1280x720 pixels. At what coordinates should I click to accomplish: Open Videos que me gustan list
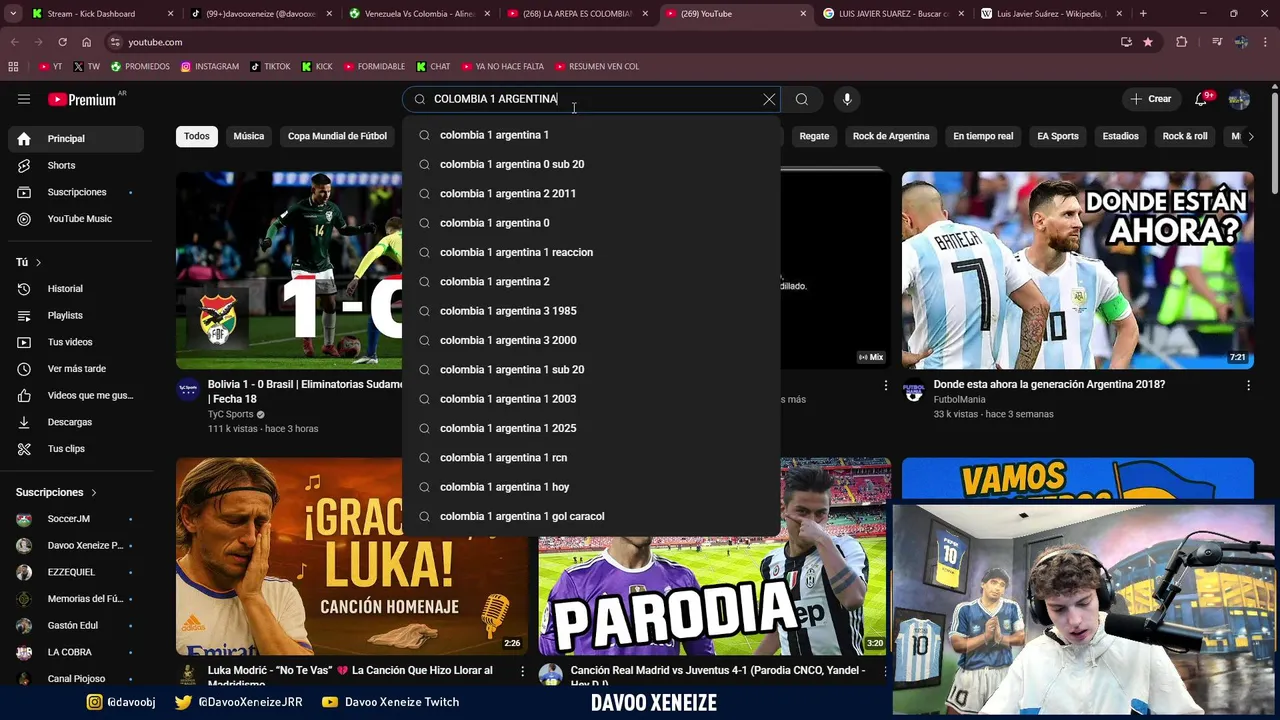coord(76,395)
